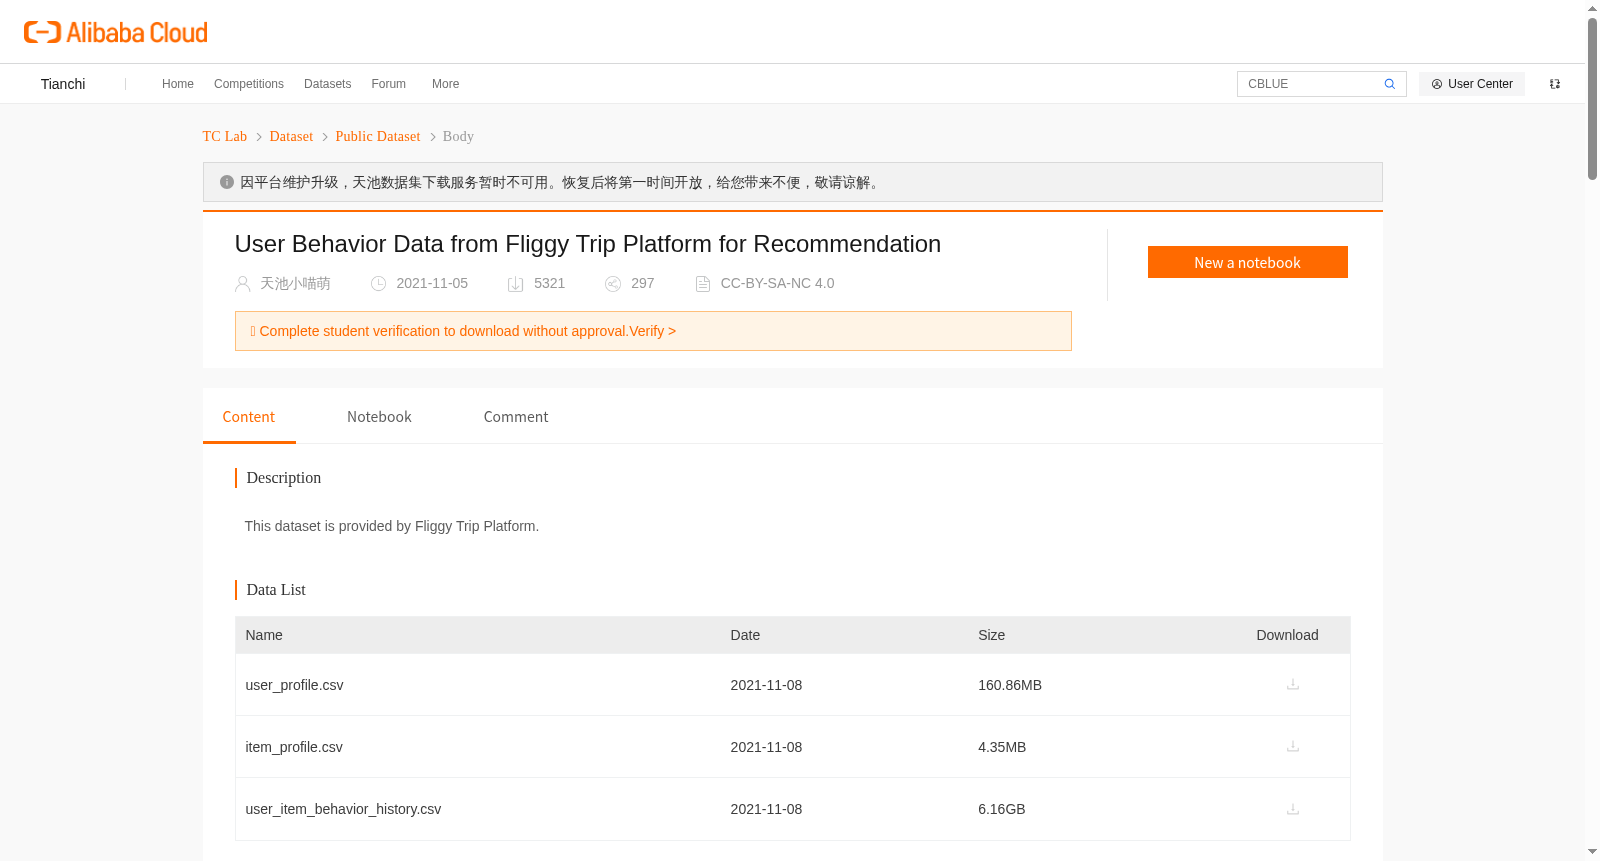1600x861 pixels.
Task: Open the Home menu item
Action: (178, 84)
